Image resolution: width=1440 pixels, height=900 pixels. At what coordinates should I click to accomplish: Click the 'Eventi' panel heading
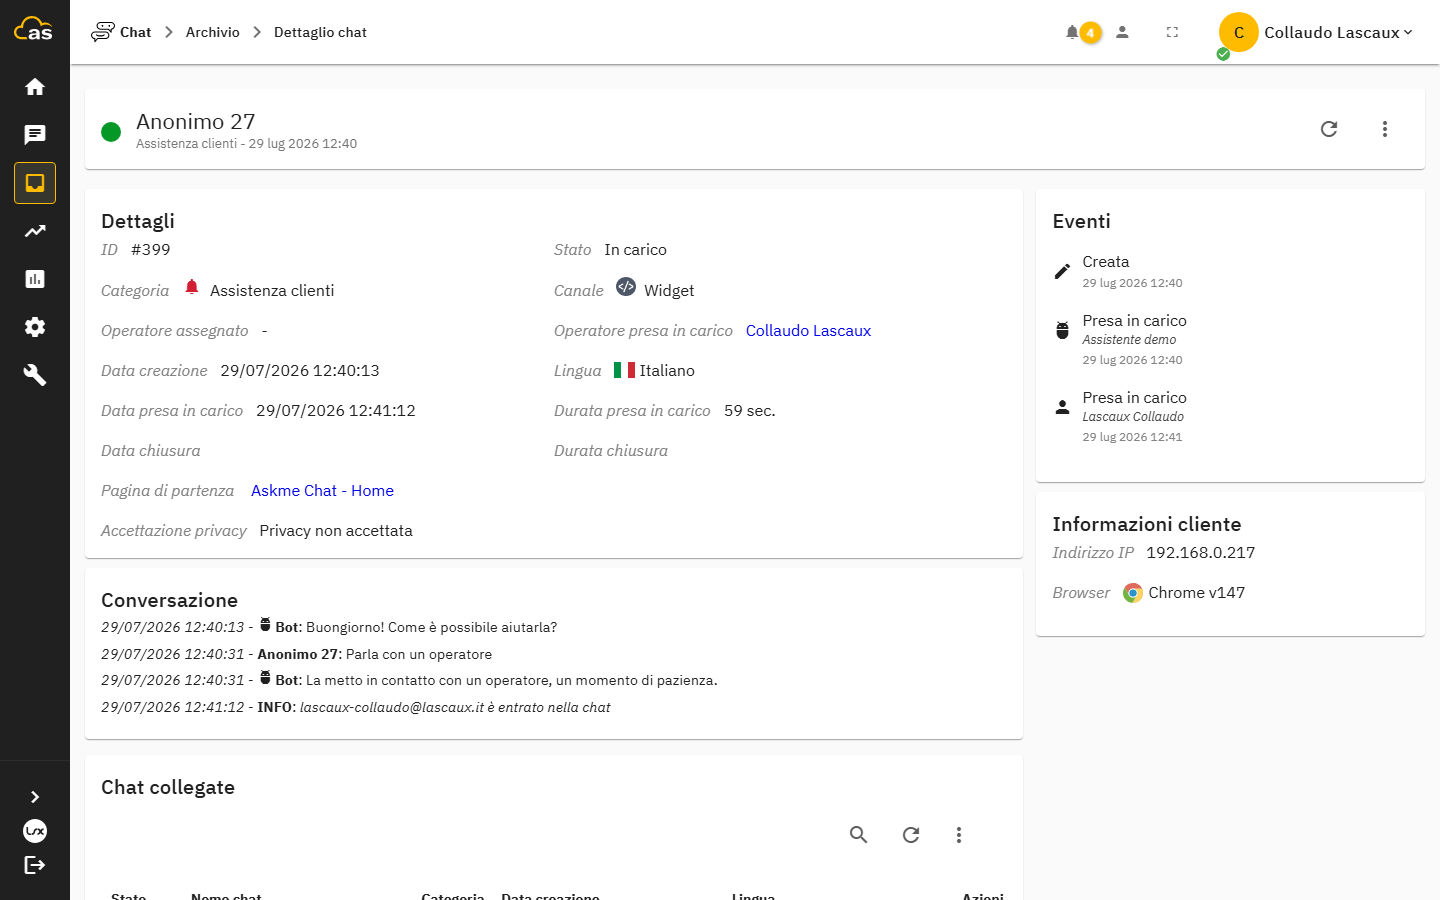pyautogui.click(x=1081, y=221)
